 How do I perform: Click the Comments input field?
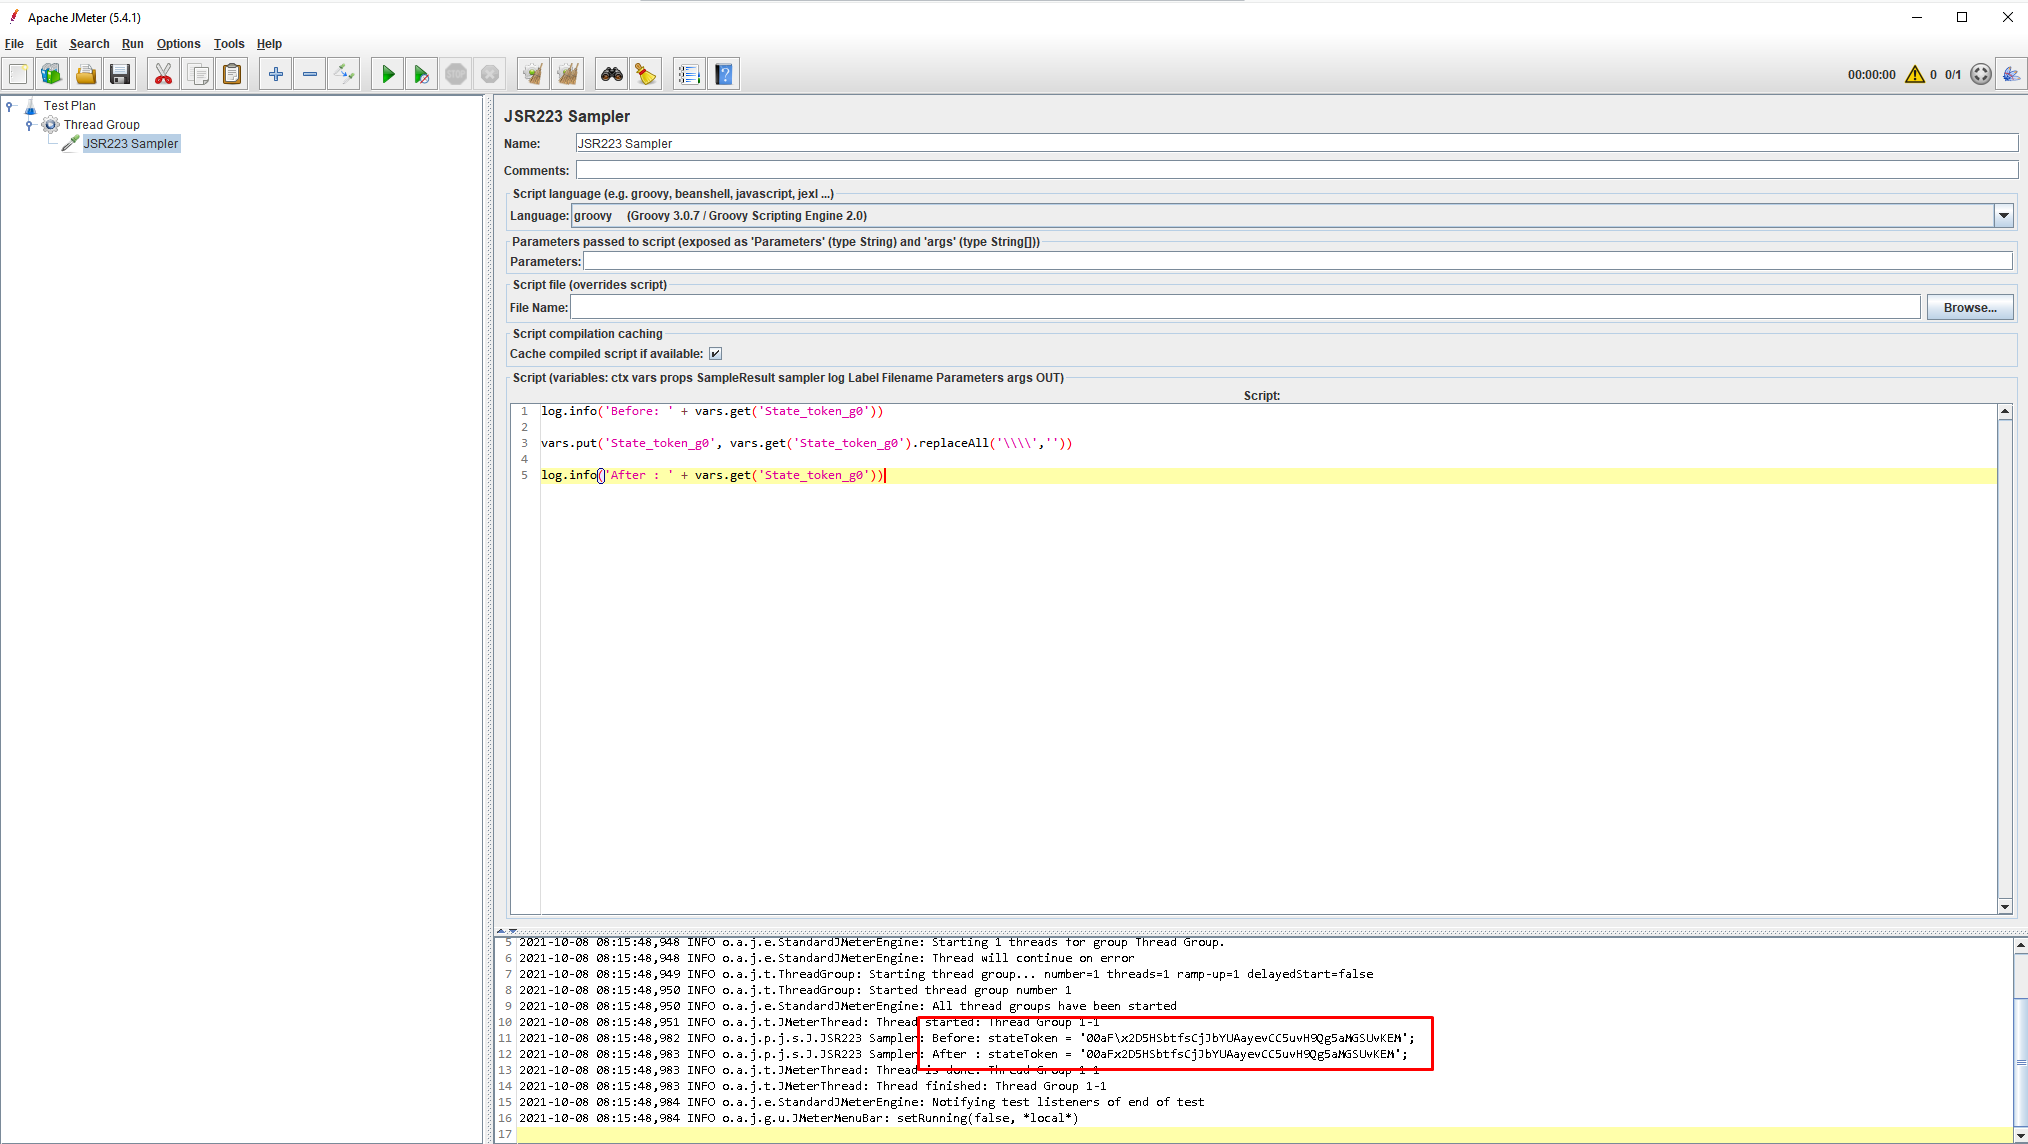point(1296,171)
